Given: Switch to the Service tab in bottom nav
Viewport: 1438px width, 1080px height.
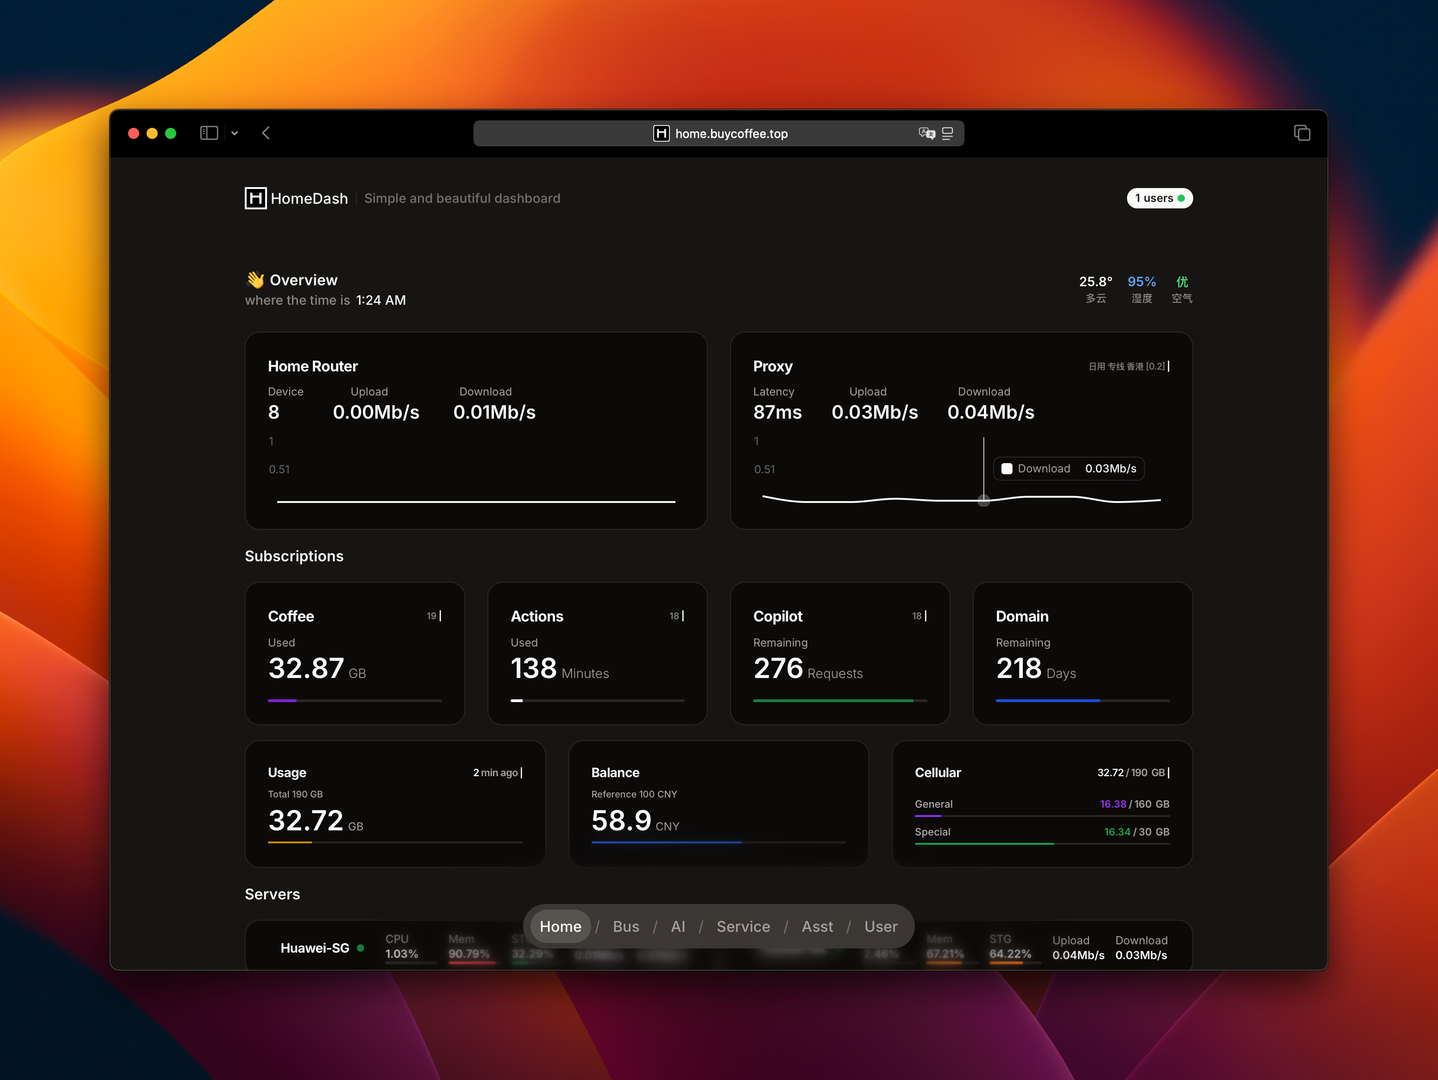Looking at the screenshot, I should 742,926.
